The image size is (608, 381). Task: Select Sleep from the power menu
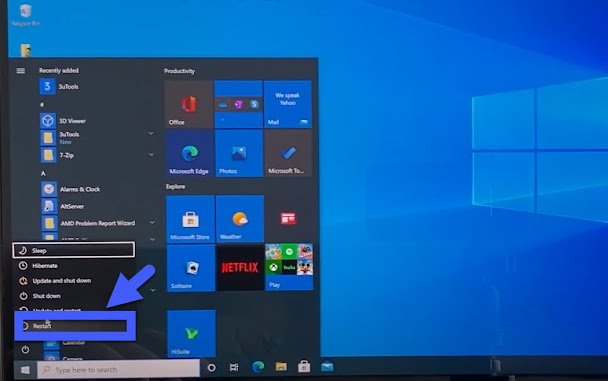tap(74, 250)
